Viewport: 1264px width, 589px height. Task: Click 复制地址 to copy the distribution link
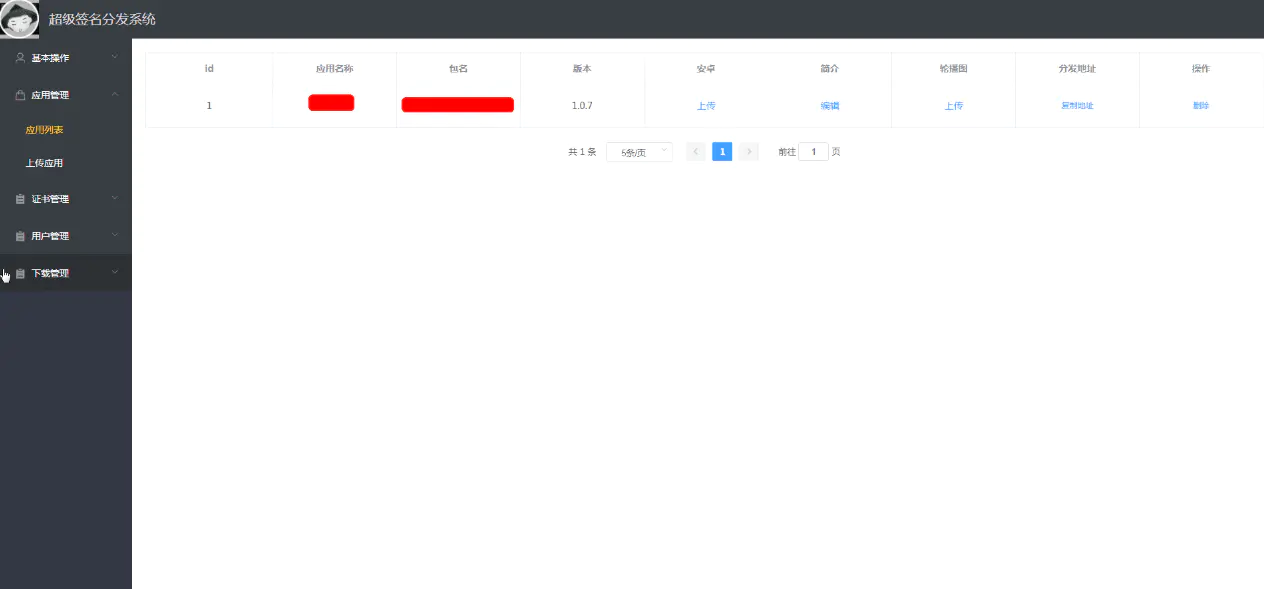(x=1077, y=104)
